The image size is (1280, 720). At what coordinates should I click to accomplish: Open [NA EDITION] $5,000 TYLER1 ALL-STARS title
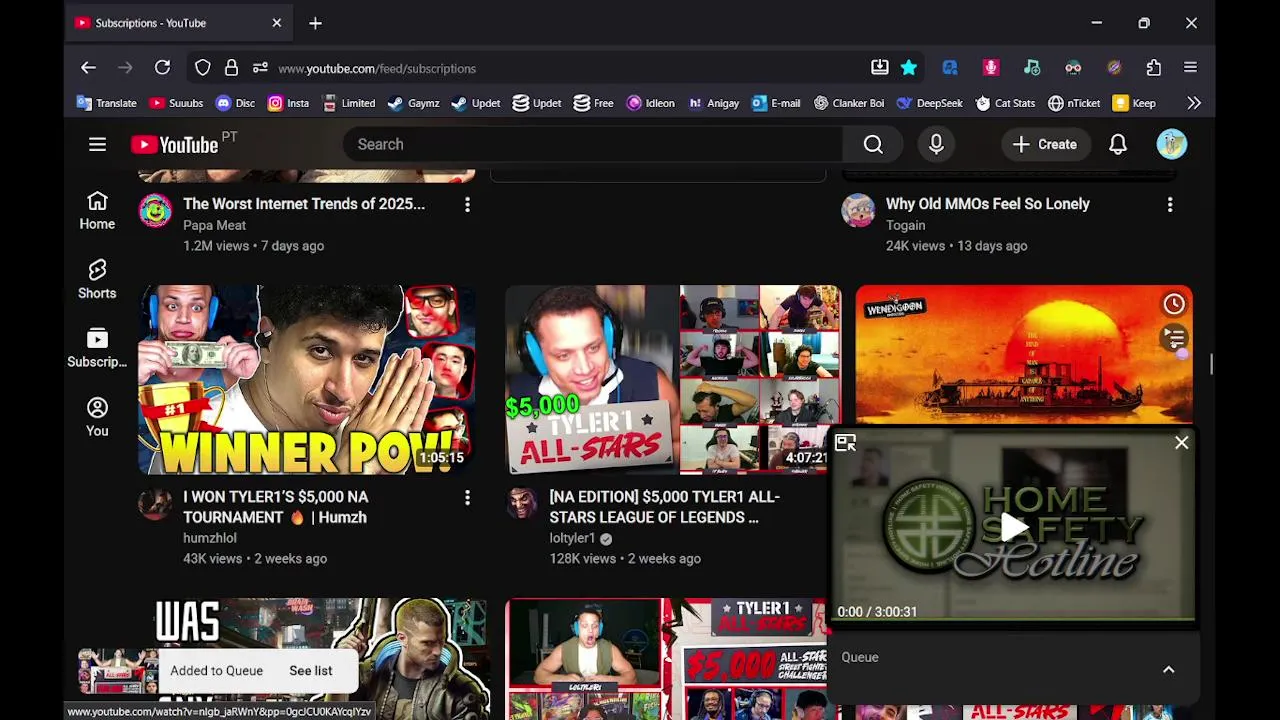tap(664, 507)
